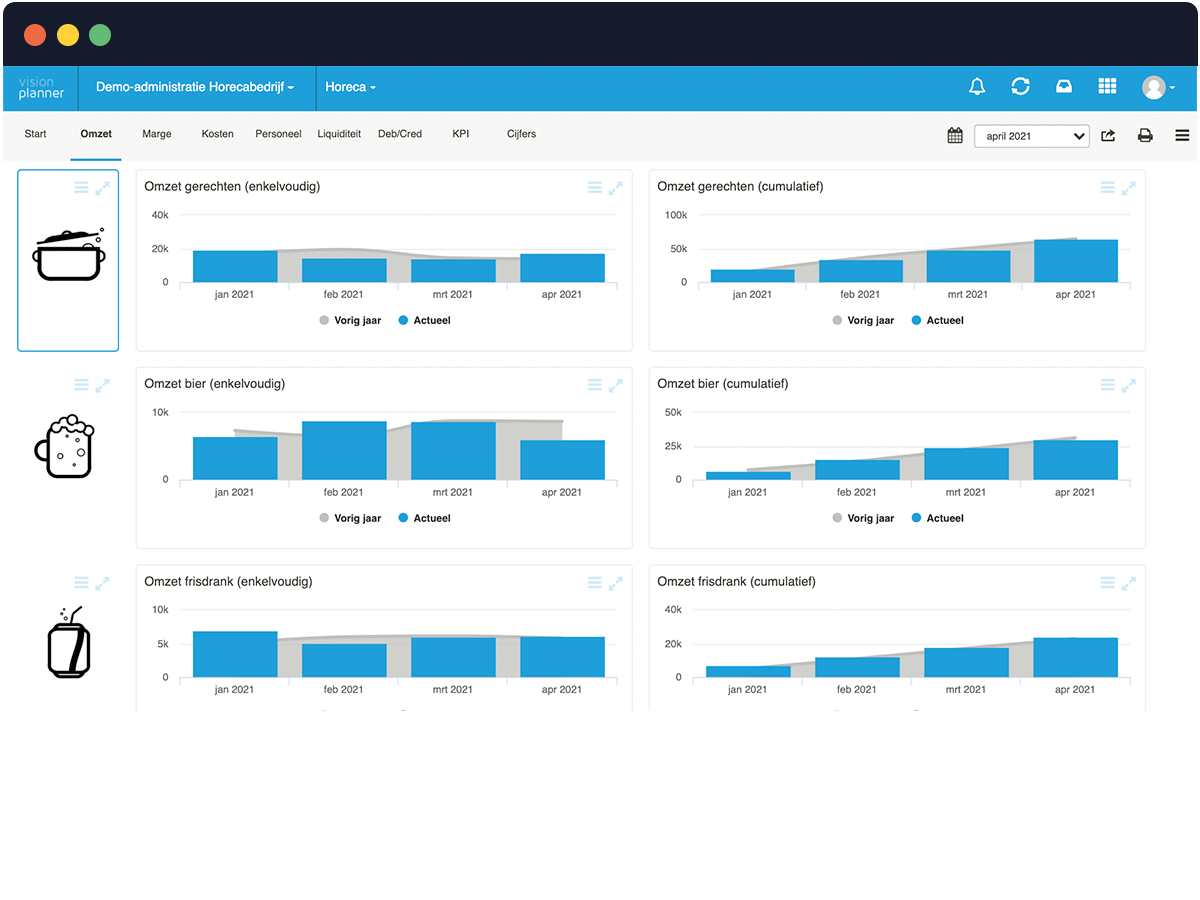Expand Omzet bier (cumulatief) chart fullscreen
1200x900 pixels.
click(x=1128, y=385)
